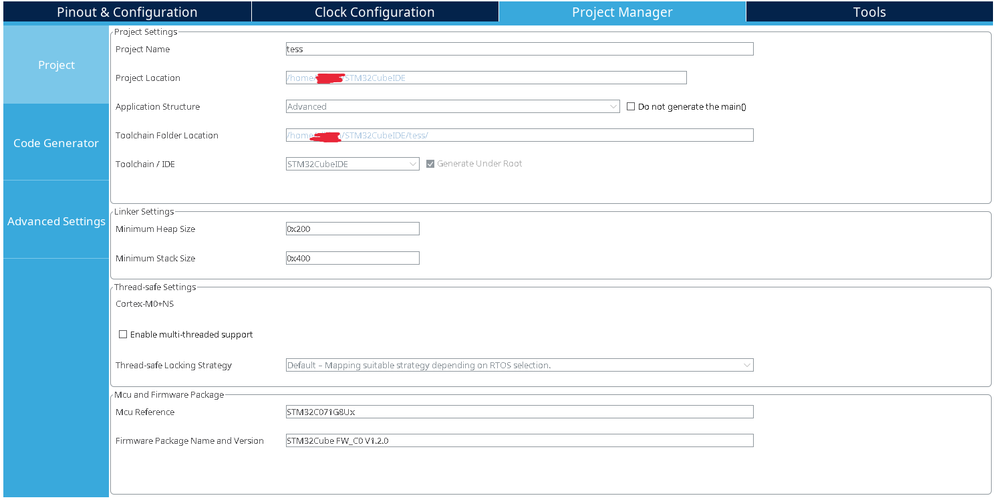Click the Minimum Stack Size label
The image size is (999, 502).
(155, 258)
